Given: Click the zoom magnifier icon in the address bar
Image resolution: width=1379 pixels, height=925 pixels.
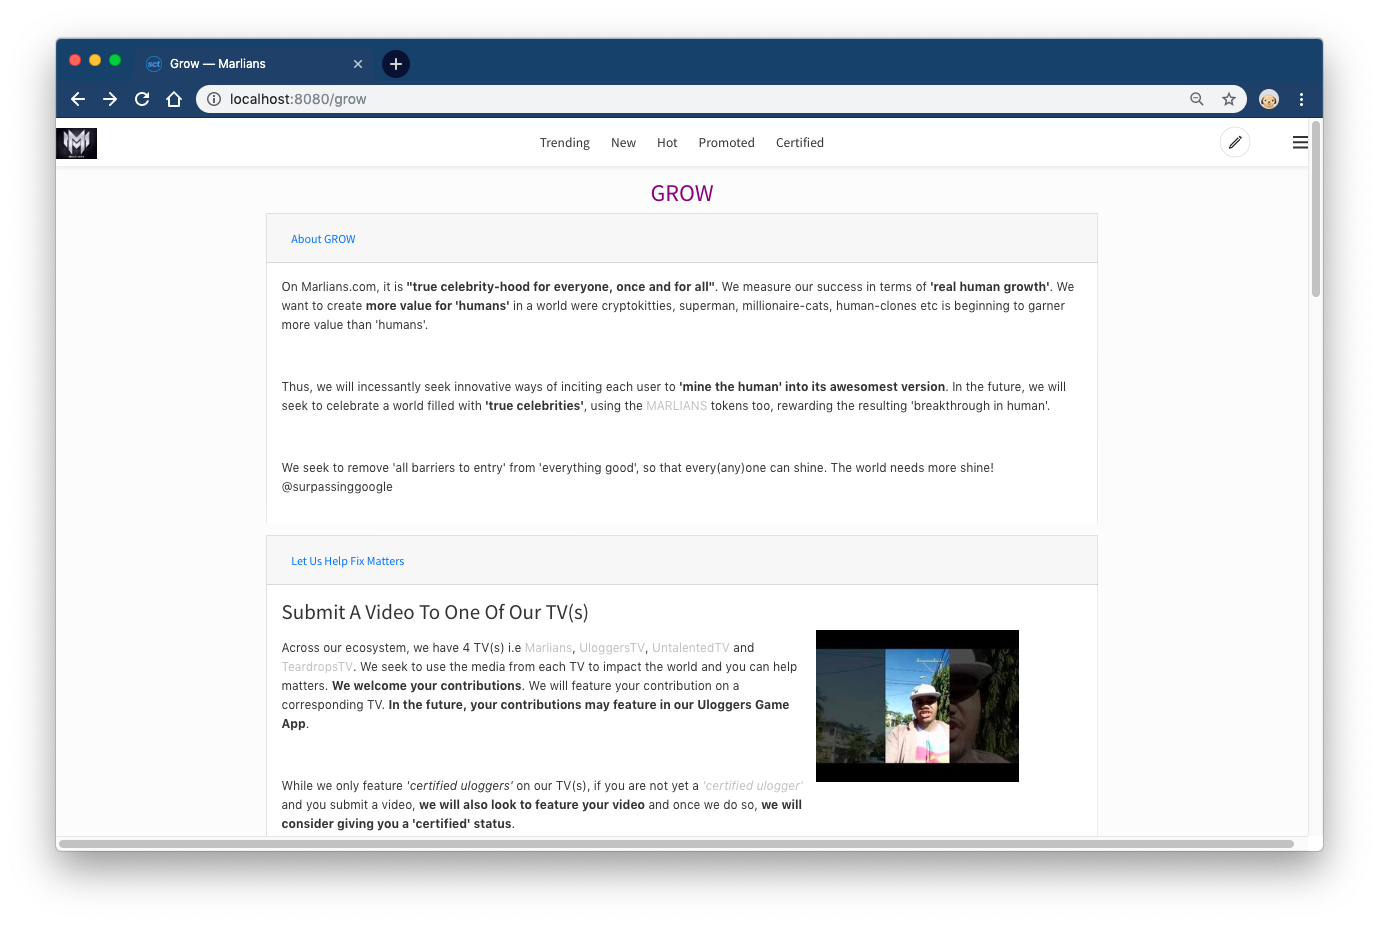Looking at the screenshot, I should point(1196,99).
